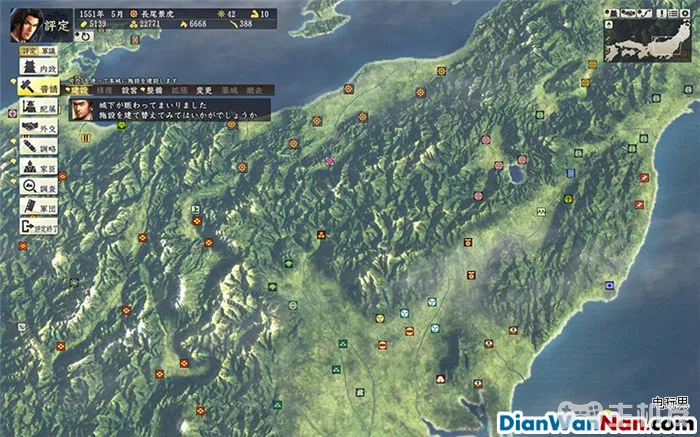Open settings gear above the minimap
The height and width of the screenshot is (437, 700).
[685, 13]
